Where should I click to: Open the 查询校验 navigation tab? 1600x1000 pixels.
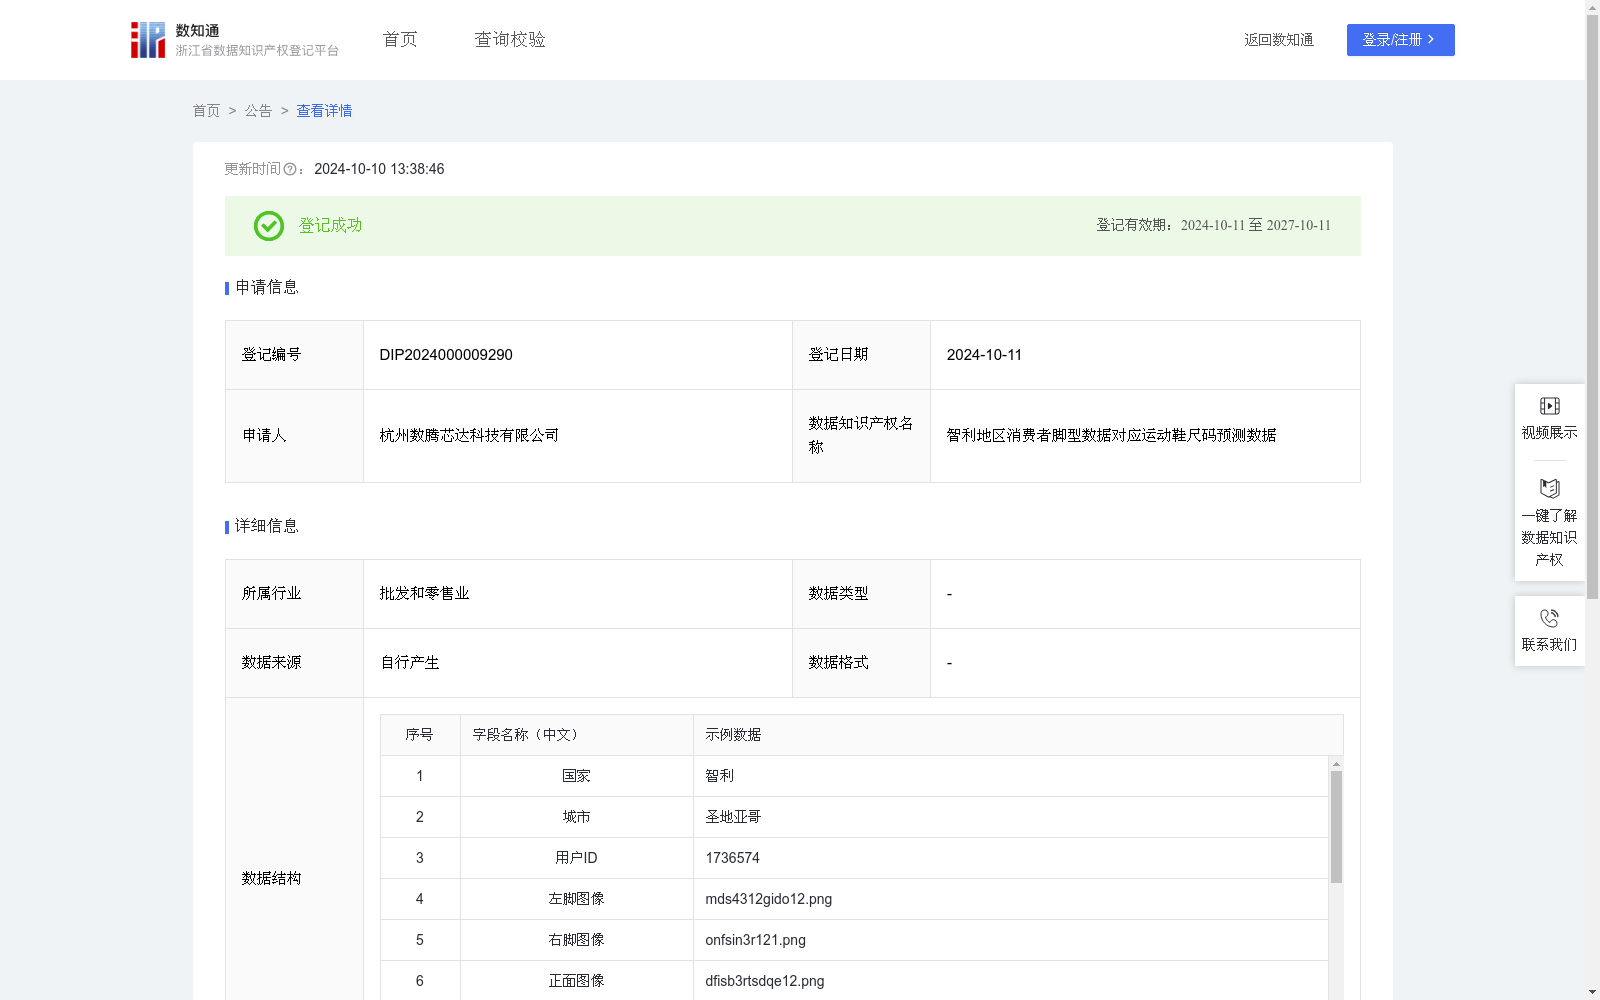pyautogui.click(x=510, y=40)
